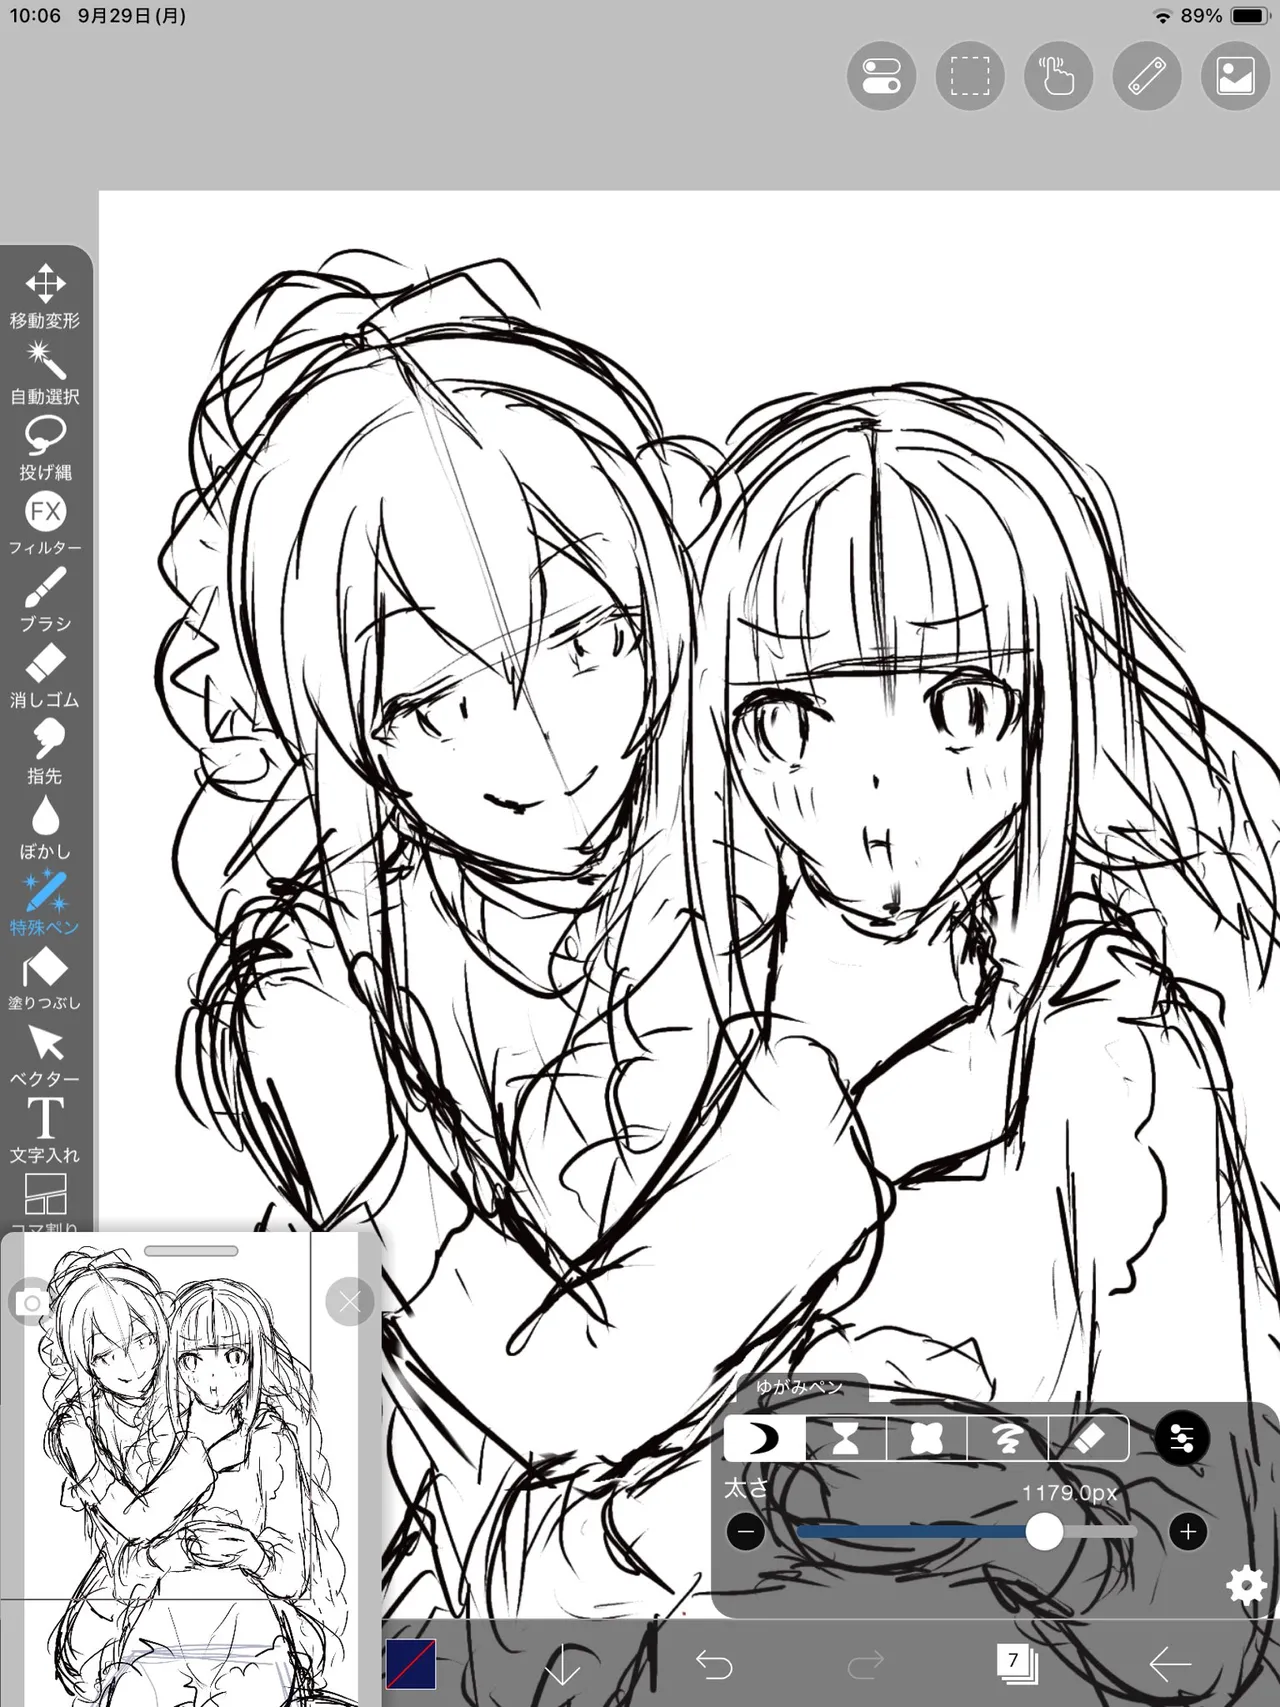Image resolution: width=1280 pixels, height=1707 pixels.
Task: Toggle the quick switch button in top bar
Action: coord(881,76)
